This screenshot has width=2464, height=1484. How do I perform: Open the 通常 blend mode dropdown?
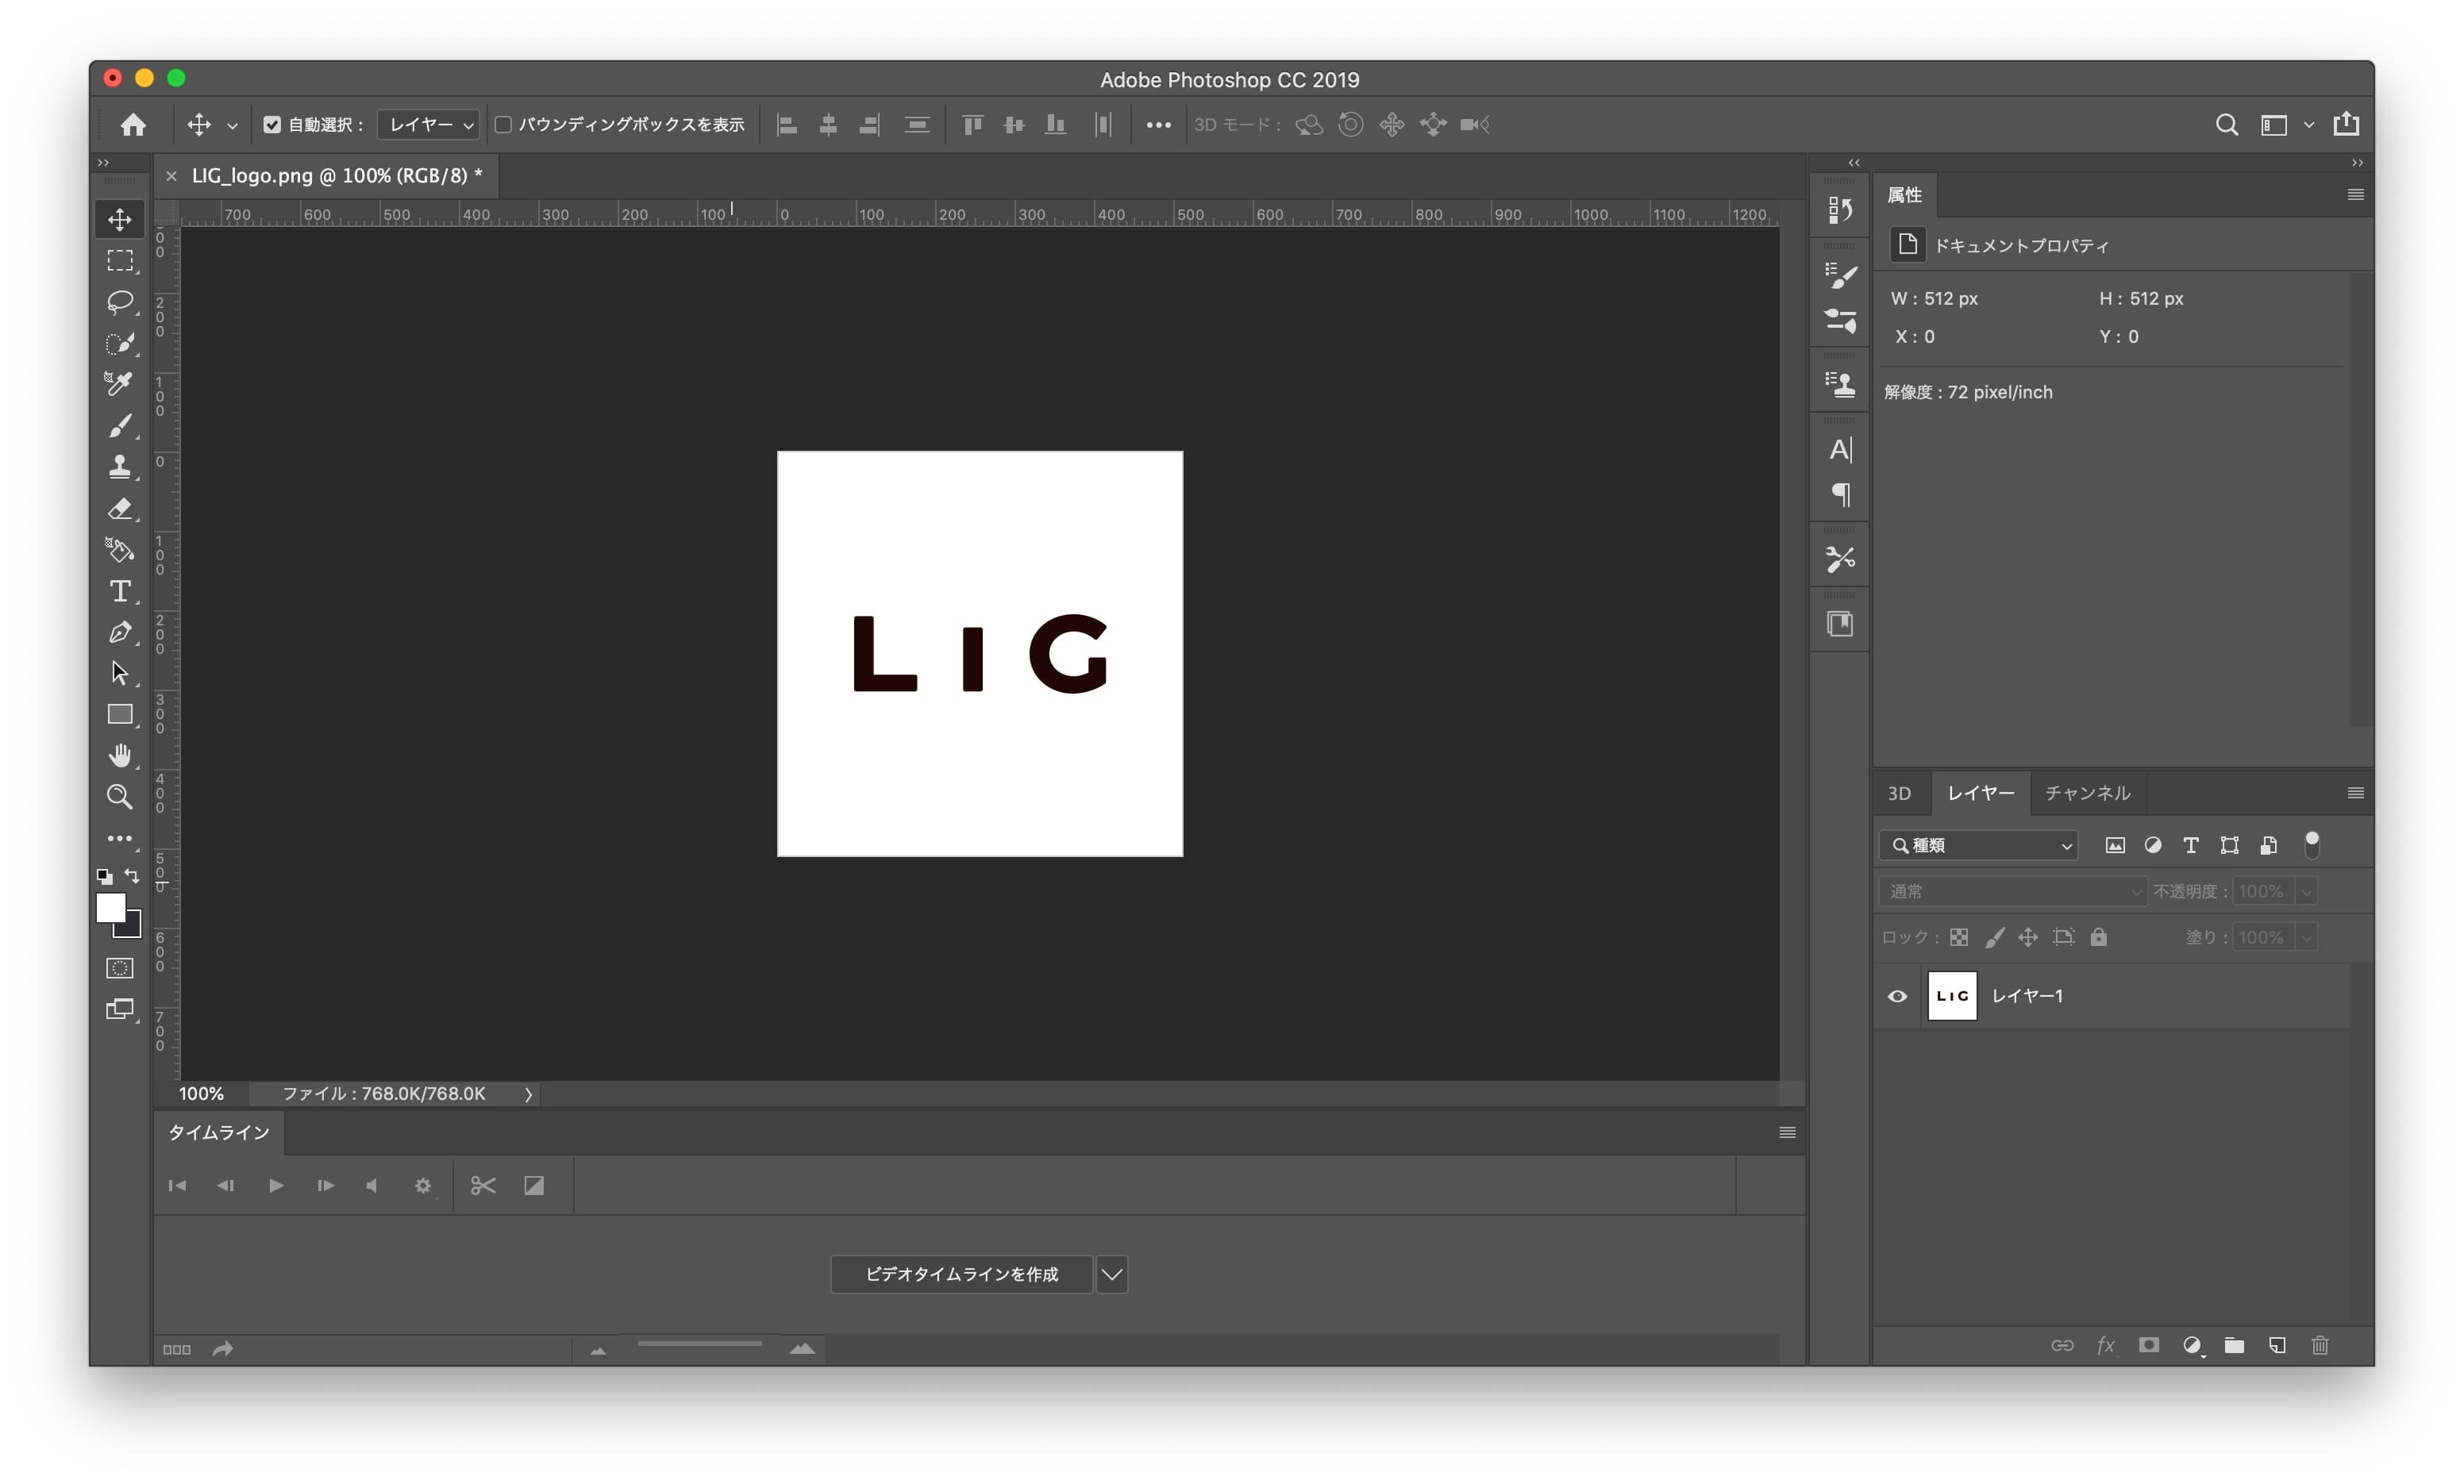tap(2012, 891)
